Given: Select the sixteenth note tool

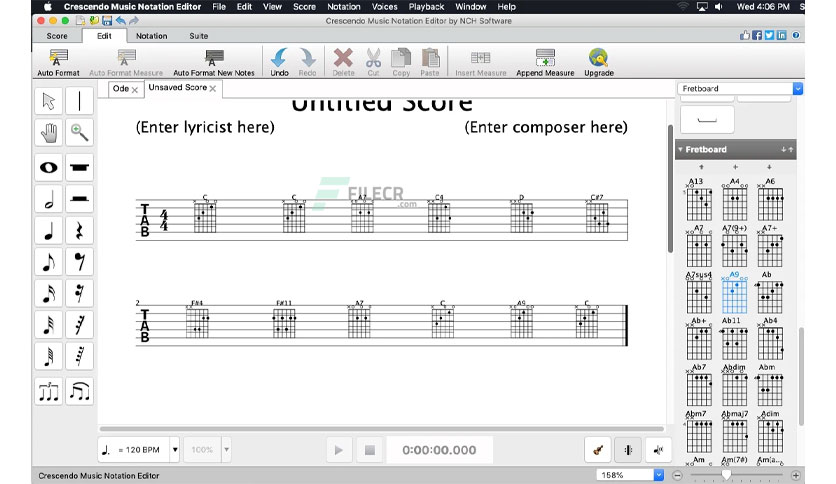Looking at the screenshot, I should coord(49,293).
